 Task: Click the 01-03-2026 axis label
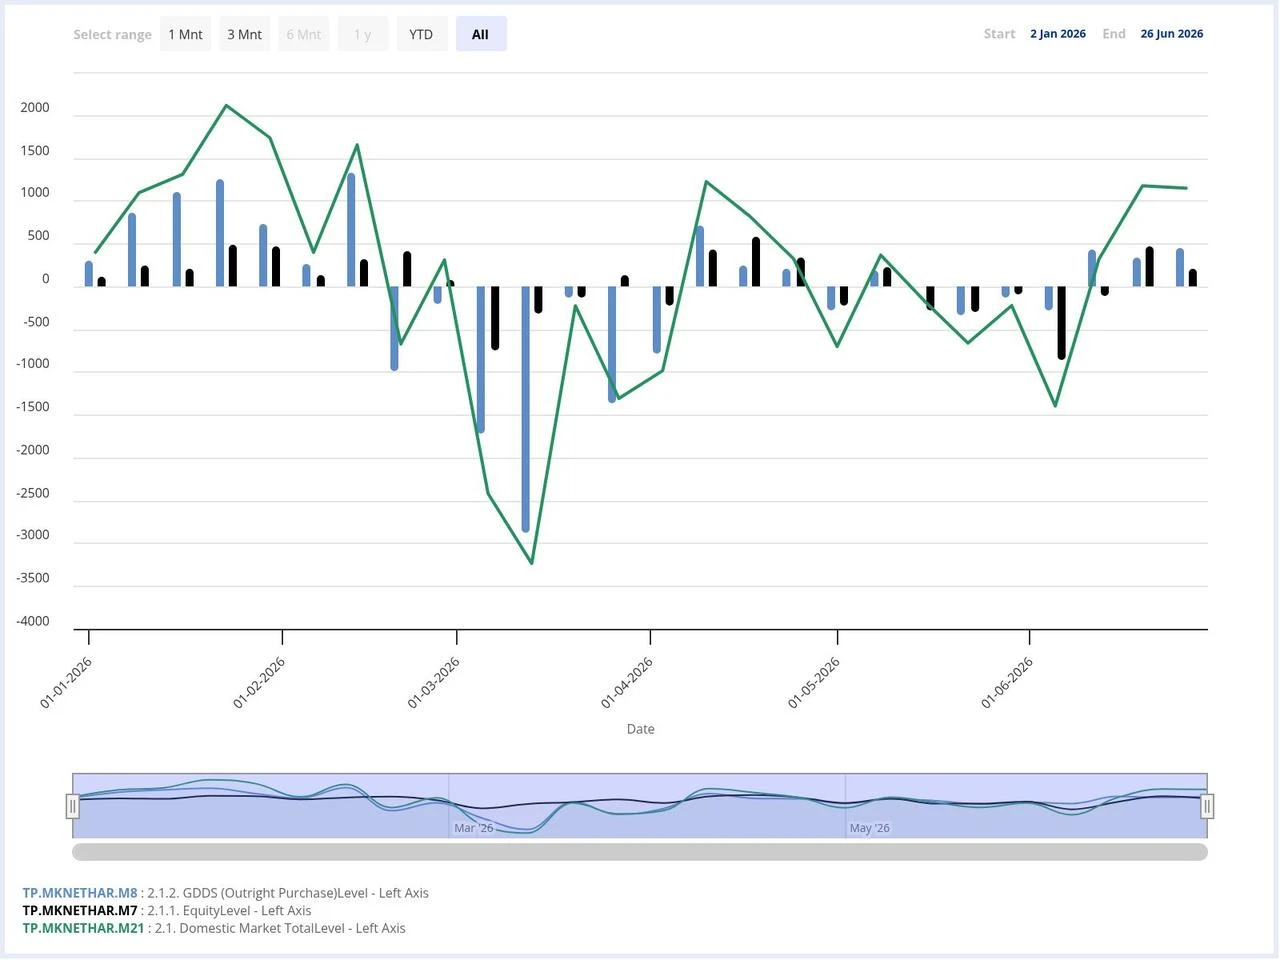[434, 682]
